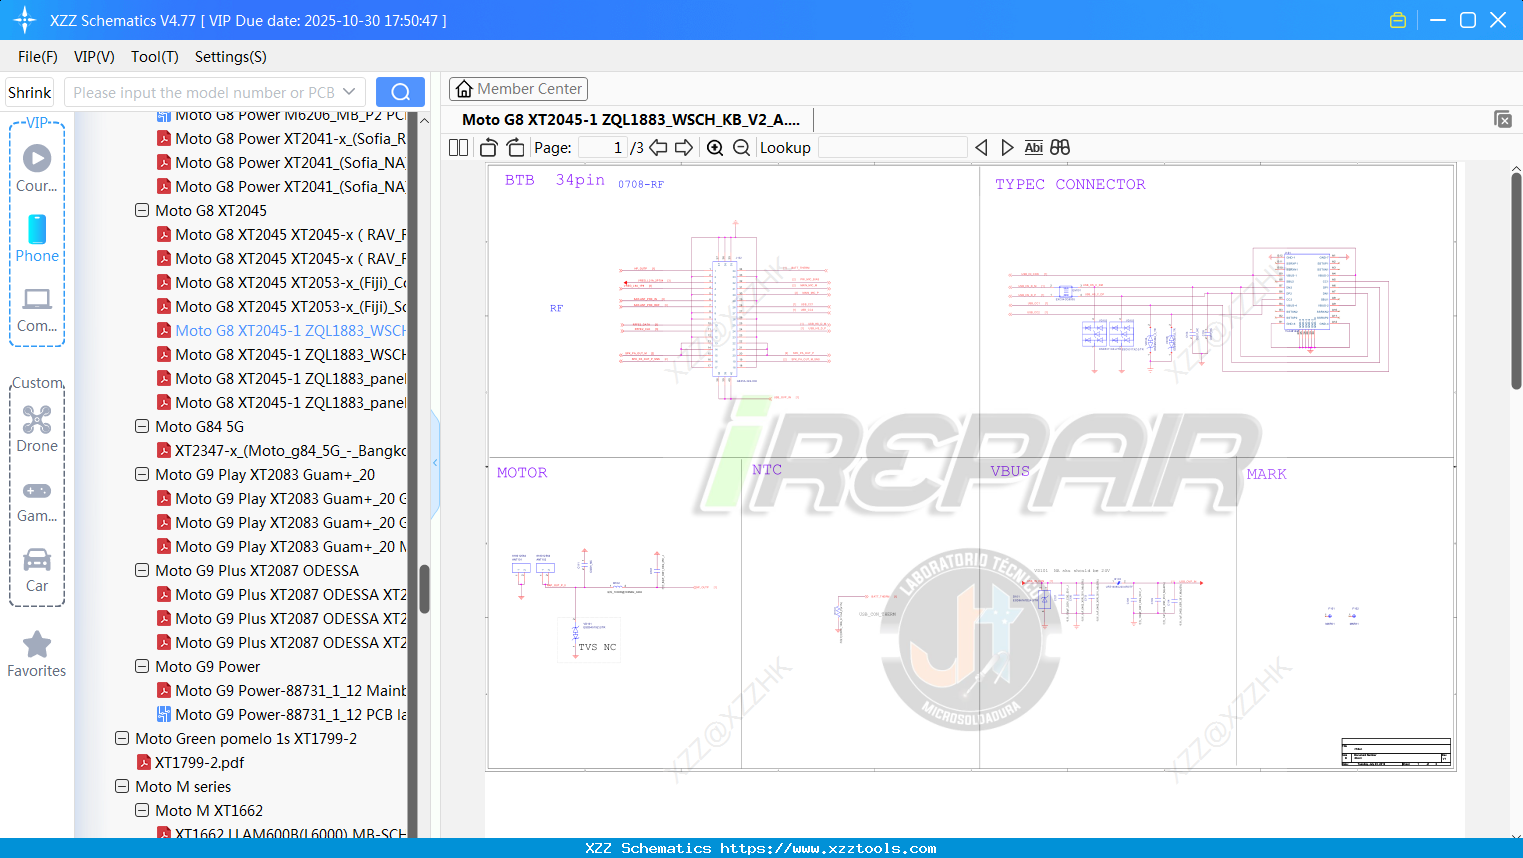Screen dimensions: 1523x858
Task: Click the Shrink button
Action: (x=30, y=92)
